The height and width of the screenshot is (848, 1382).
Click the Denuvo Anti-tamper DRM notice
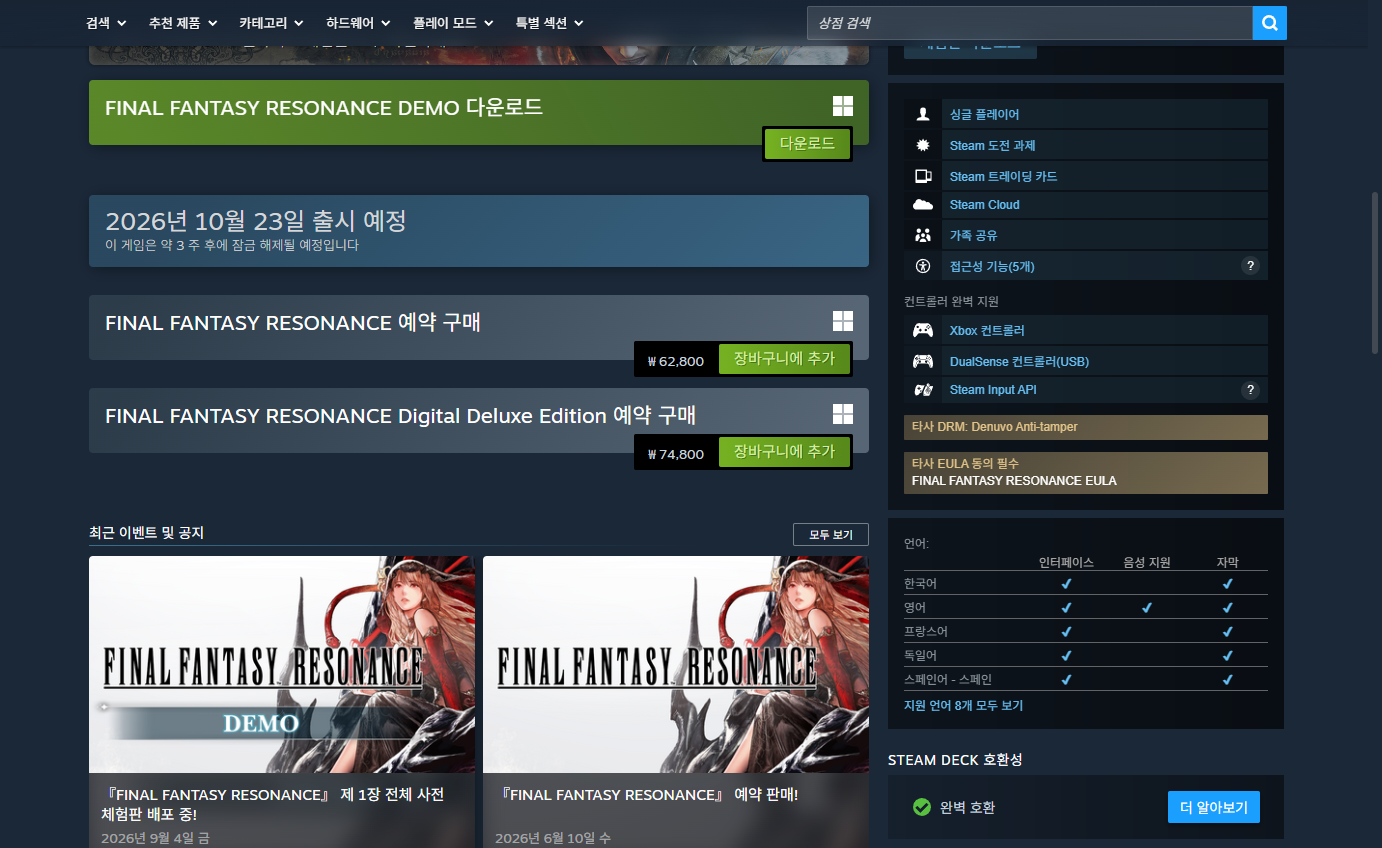pyautogui.click(x=1086, y=427)
